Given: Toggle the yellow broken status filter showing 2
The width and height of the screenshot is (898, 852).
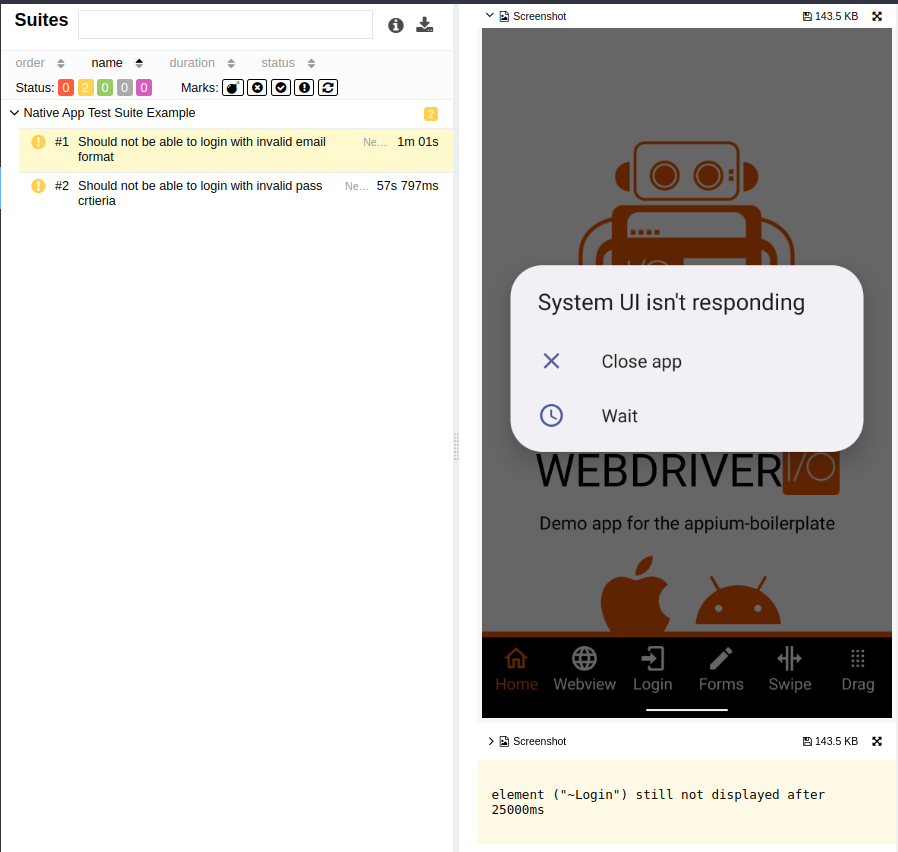Looking at the screenshot, I should point(85,88).
